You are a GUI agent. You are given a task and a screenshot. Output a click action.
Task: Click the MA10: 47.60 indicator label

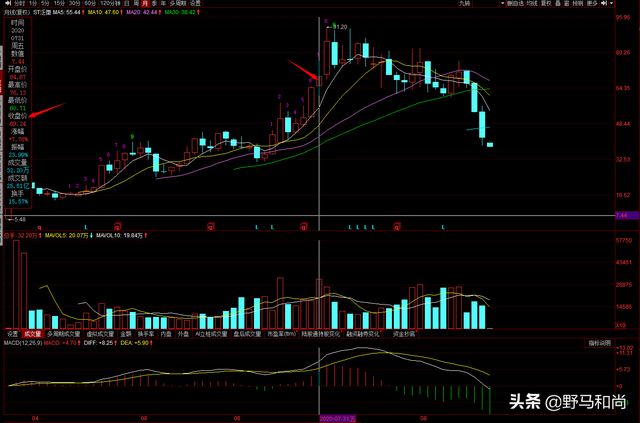(x=104, y=12)
